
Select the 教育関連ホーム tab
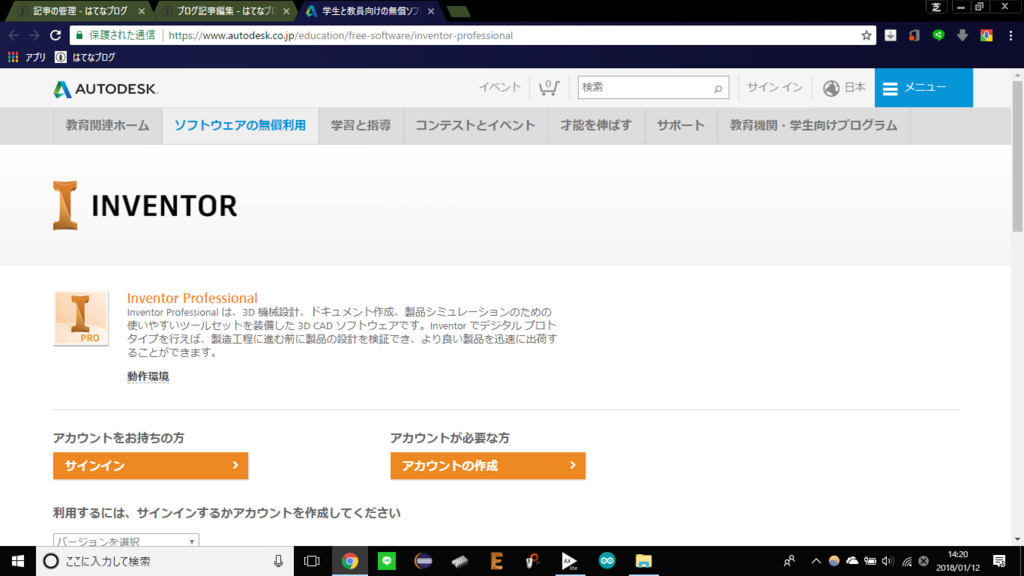108,125
